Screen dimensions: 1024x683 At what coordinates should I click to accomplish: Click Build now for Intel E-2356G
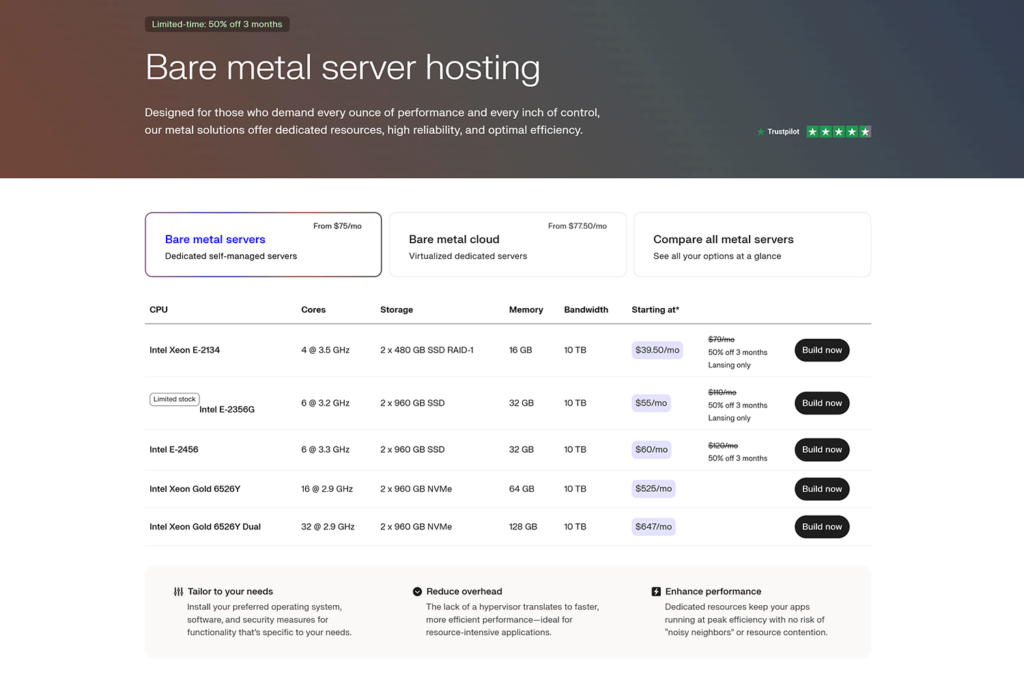tap(822, 403)
